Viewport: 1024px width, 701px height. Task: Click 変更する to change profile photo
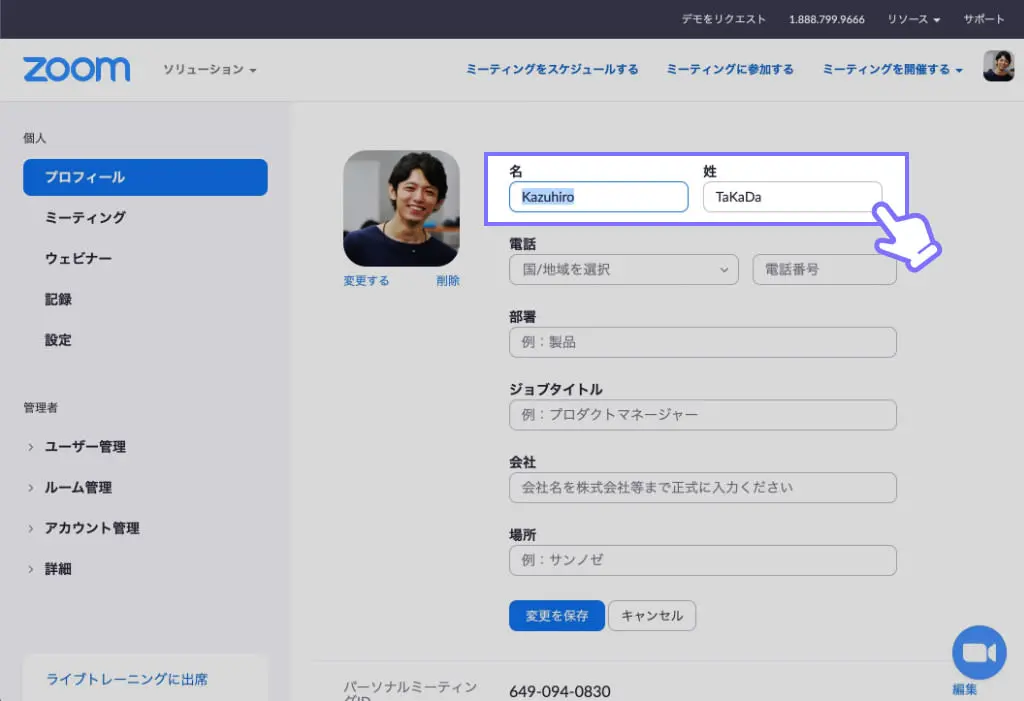tap(366, 280)
